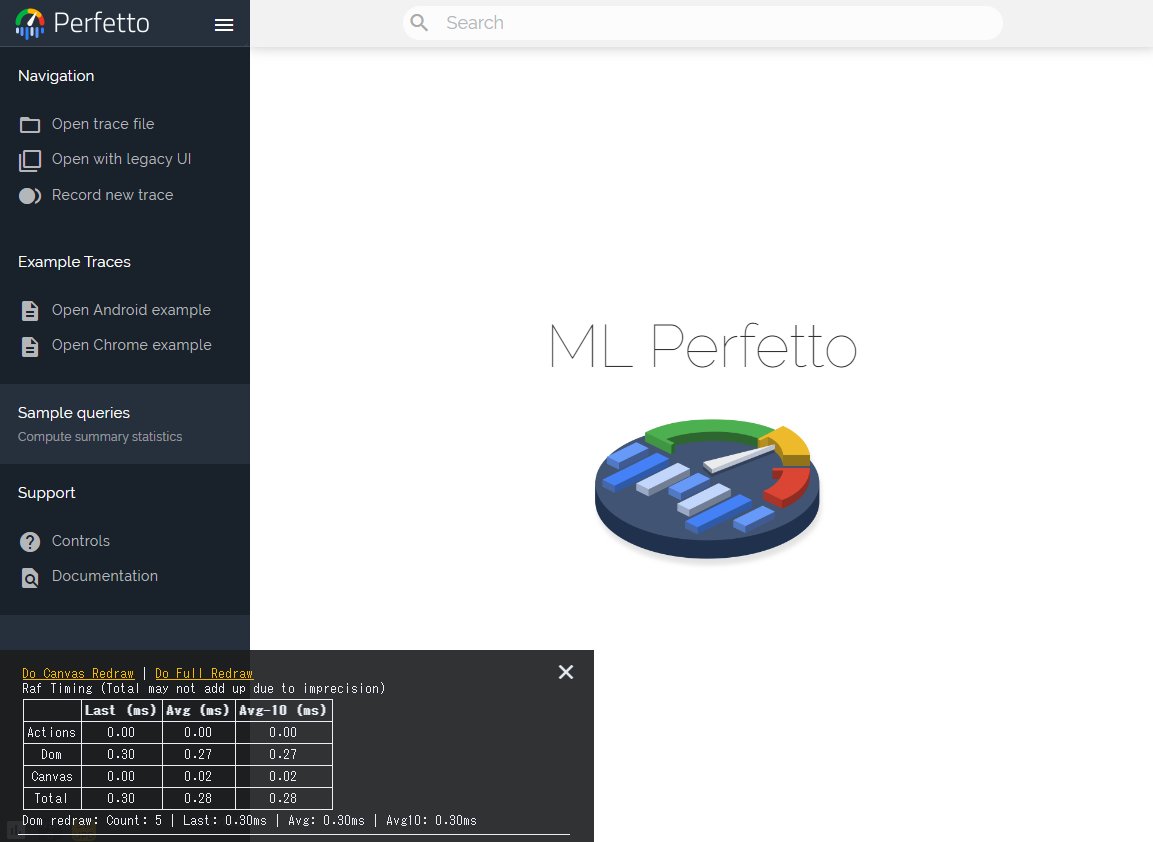The height and width of the screenshot is (842, 1153).
Task: Click Dom row Last value 0.30
Action: click(x=121, y=754)
